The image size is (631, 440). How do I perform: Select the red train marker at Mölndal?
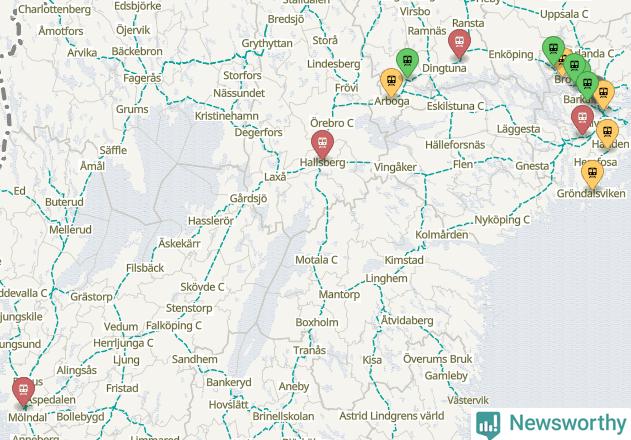[23, 391]
